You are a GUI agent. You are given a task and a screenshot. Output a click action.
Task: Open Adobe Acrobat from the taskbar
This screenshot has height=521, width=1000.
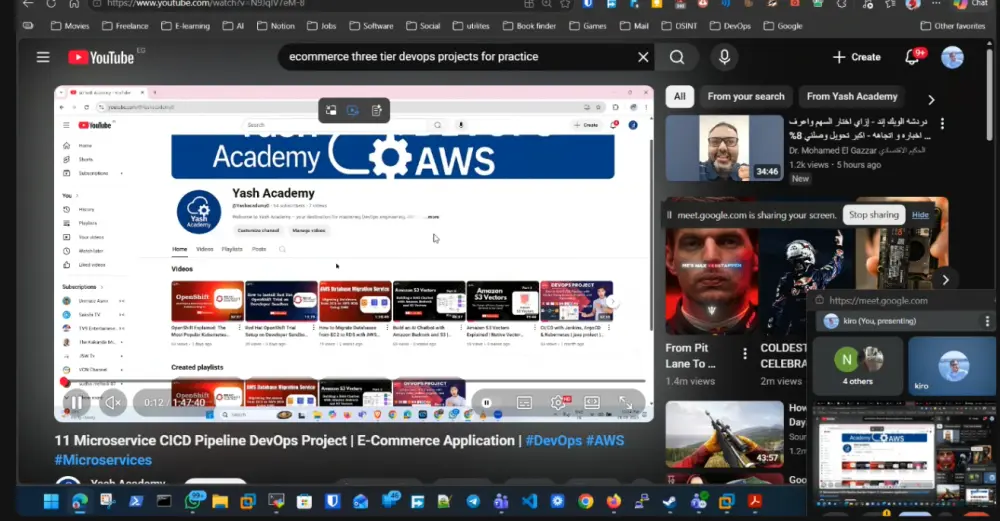[x=754, y=502]
